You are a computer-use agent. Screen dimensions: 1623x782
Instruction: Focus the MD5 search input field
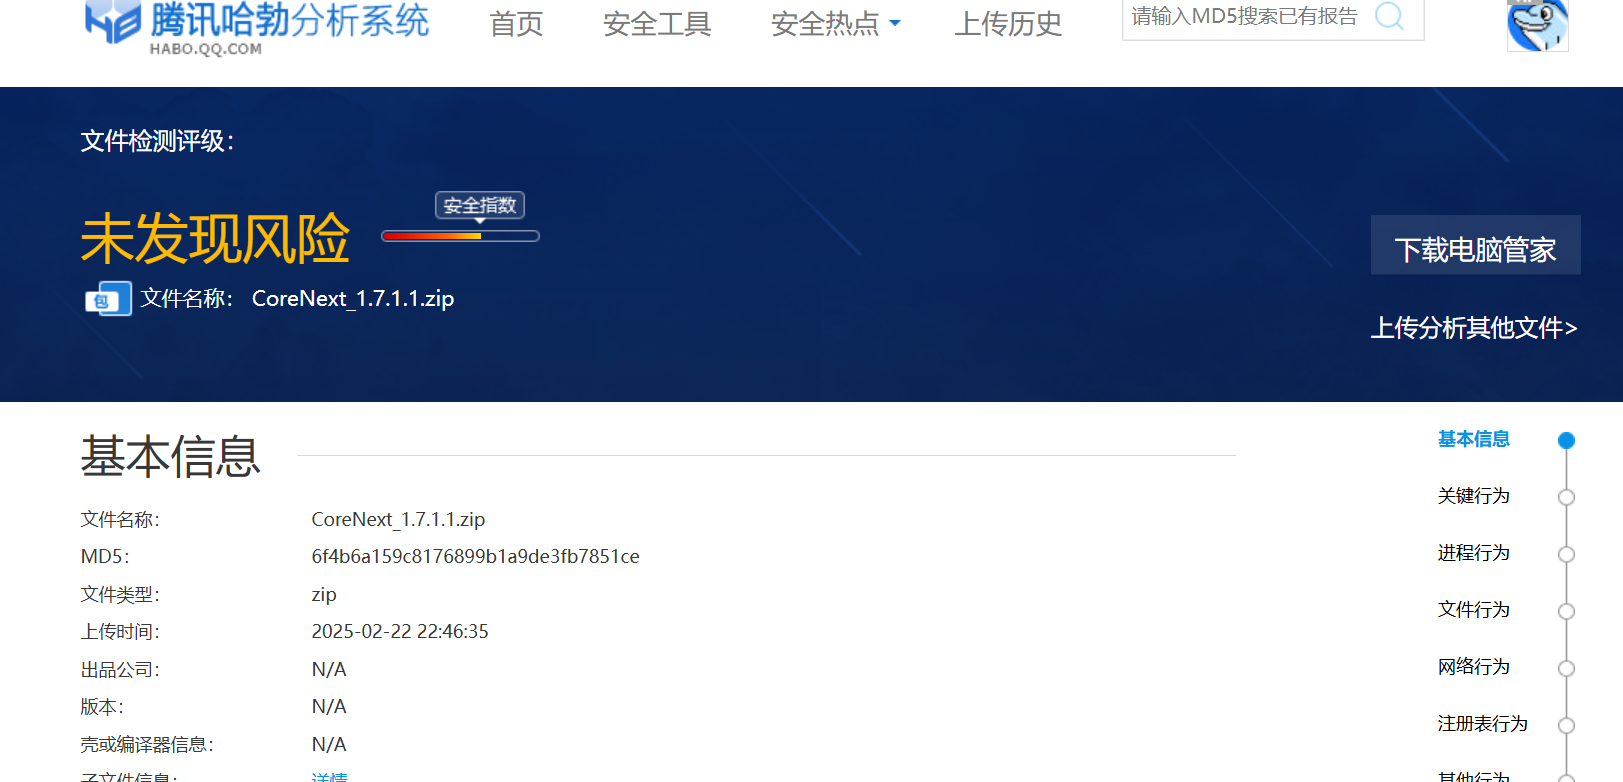[x=1245, y=17]
